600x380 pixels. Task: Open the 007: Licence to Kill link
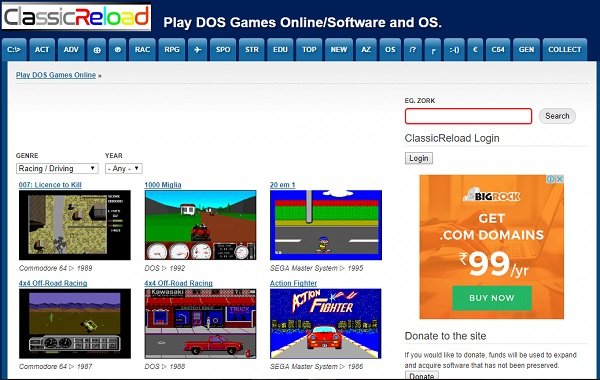(50, 185)
